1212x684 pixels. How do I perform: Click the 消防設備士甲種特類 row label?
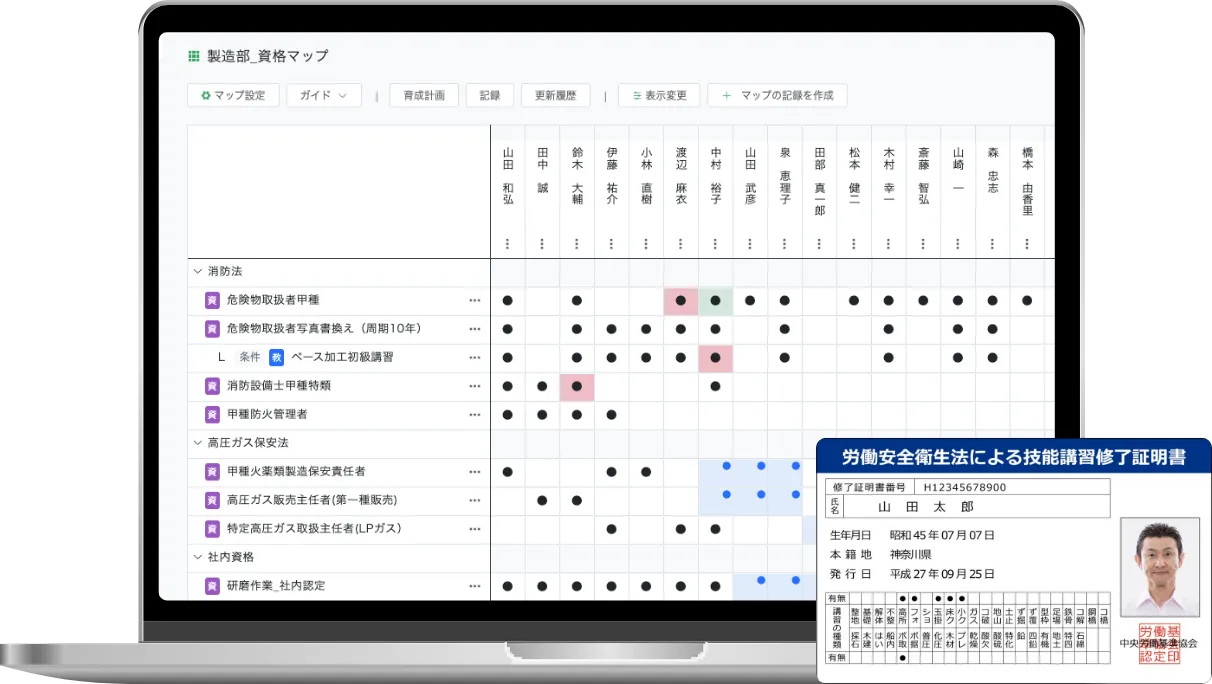click(279, 386)
